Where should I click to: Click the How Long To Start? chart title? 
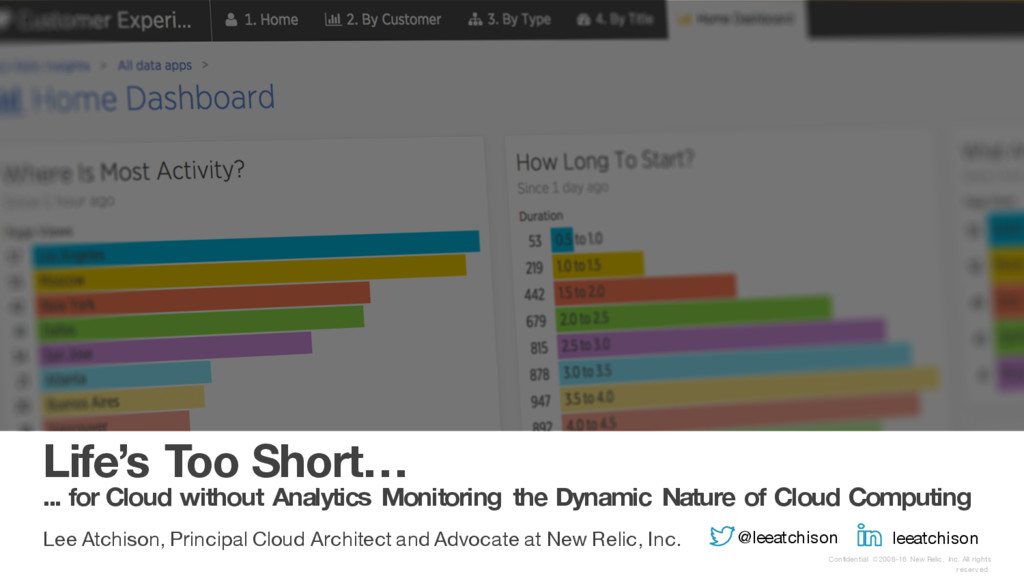pyautogui.click(x=605, y=161)
